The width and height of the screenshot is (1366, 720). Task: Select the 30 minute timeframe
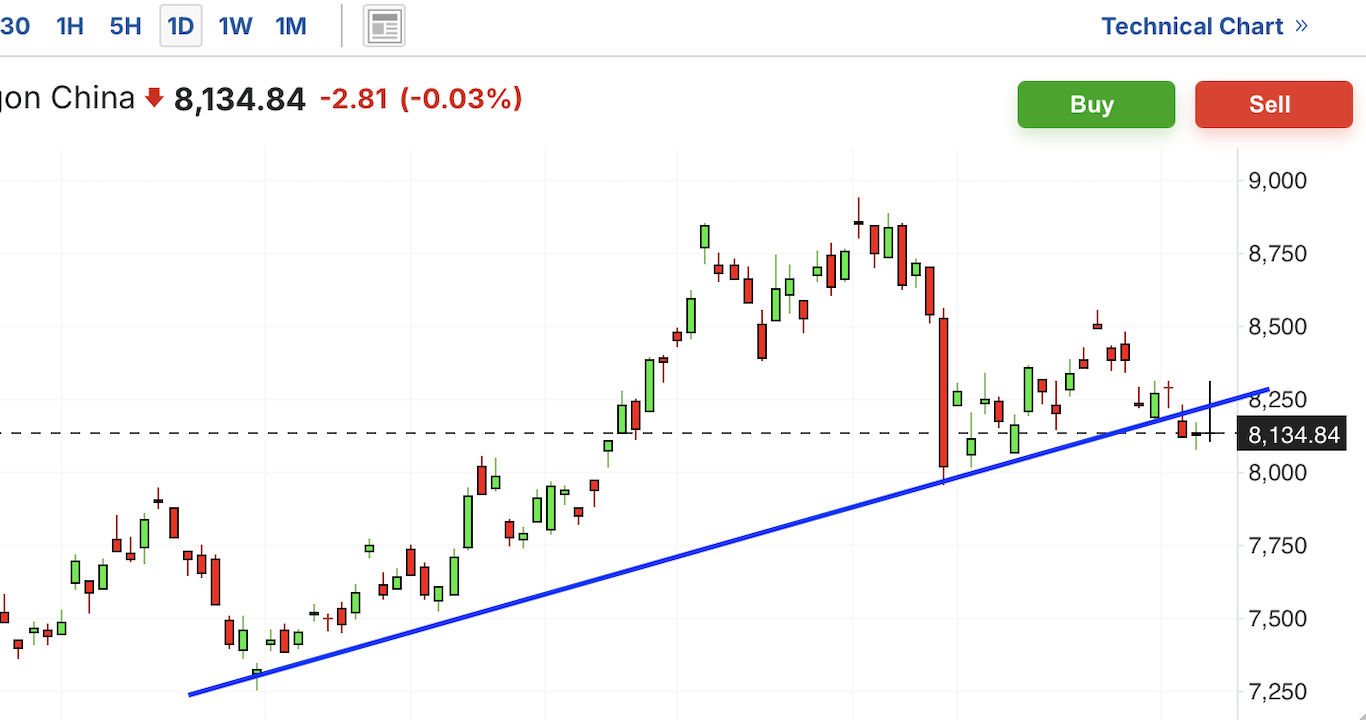tap(15, 26)
